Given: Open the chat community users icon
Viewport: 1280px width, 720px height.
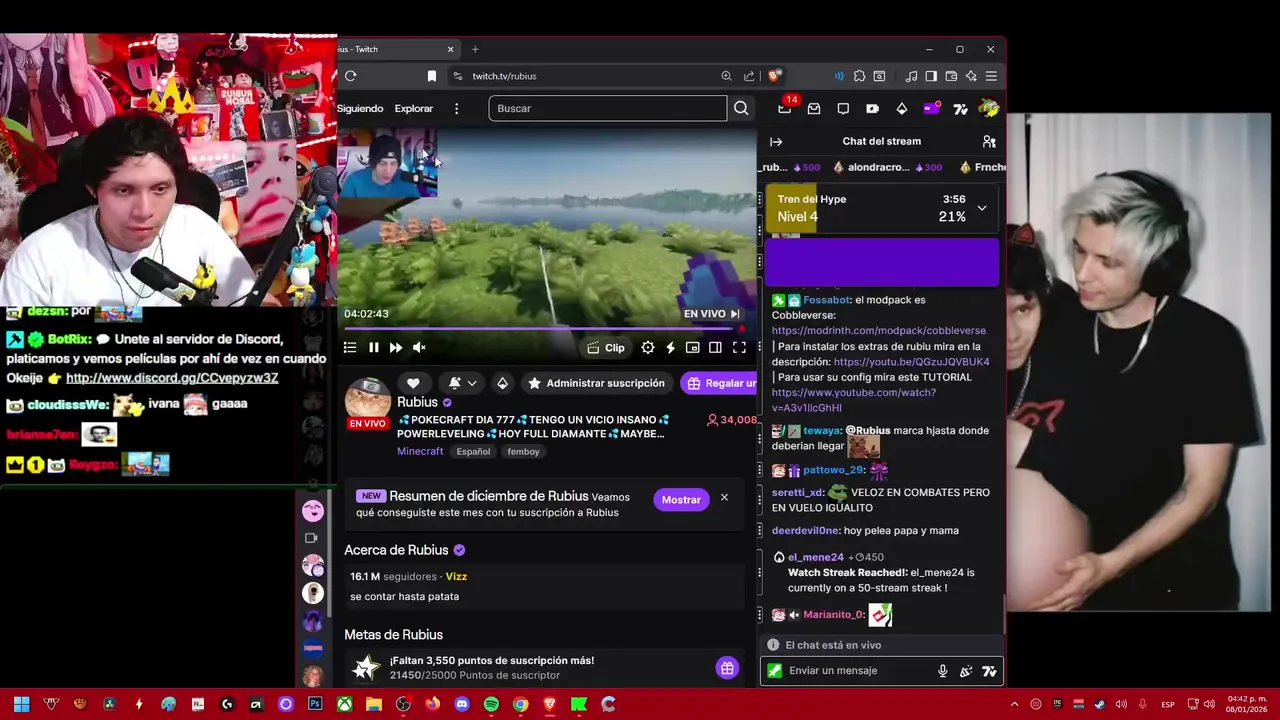Looking at the screenshot, I should tap(989, 142).
